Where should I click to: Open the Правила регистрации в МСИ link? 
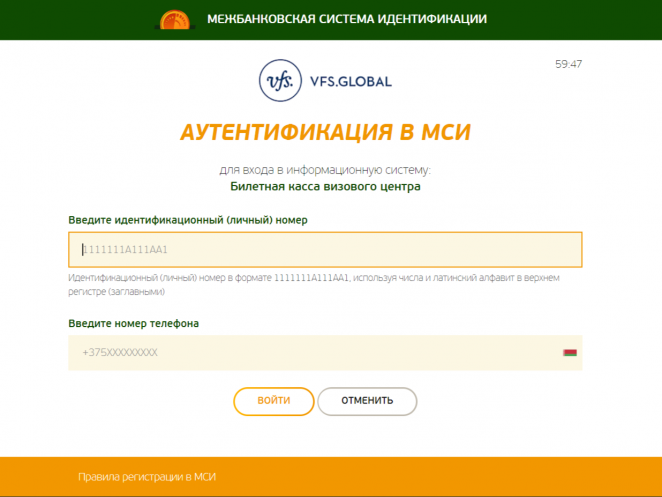[147, 477]
